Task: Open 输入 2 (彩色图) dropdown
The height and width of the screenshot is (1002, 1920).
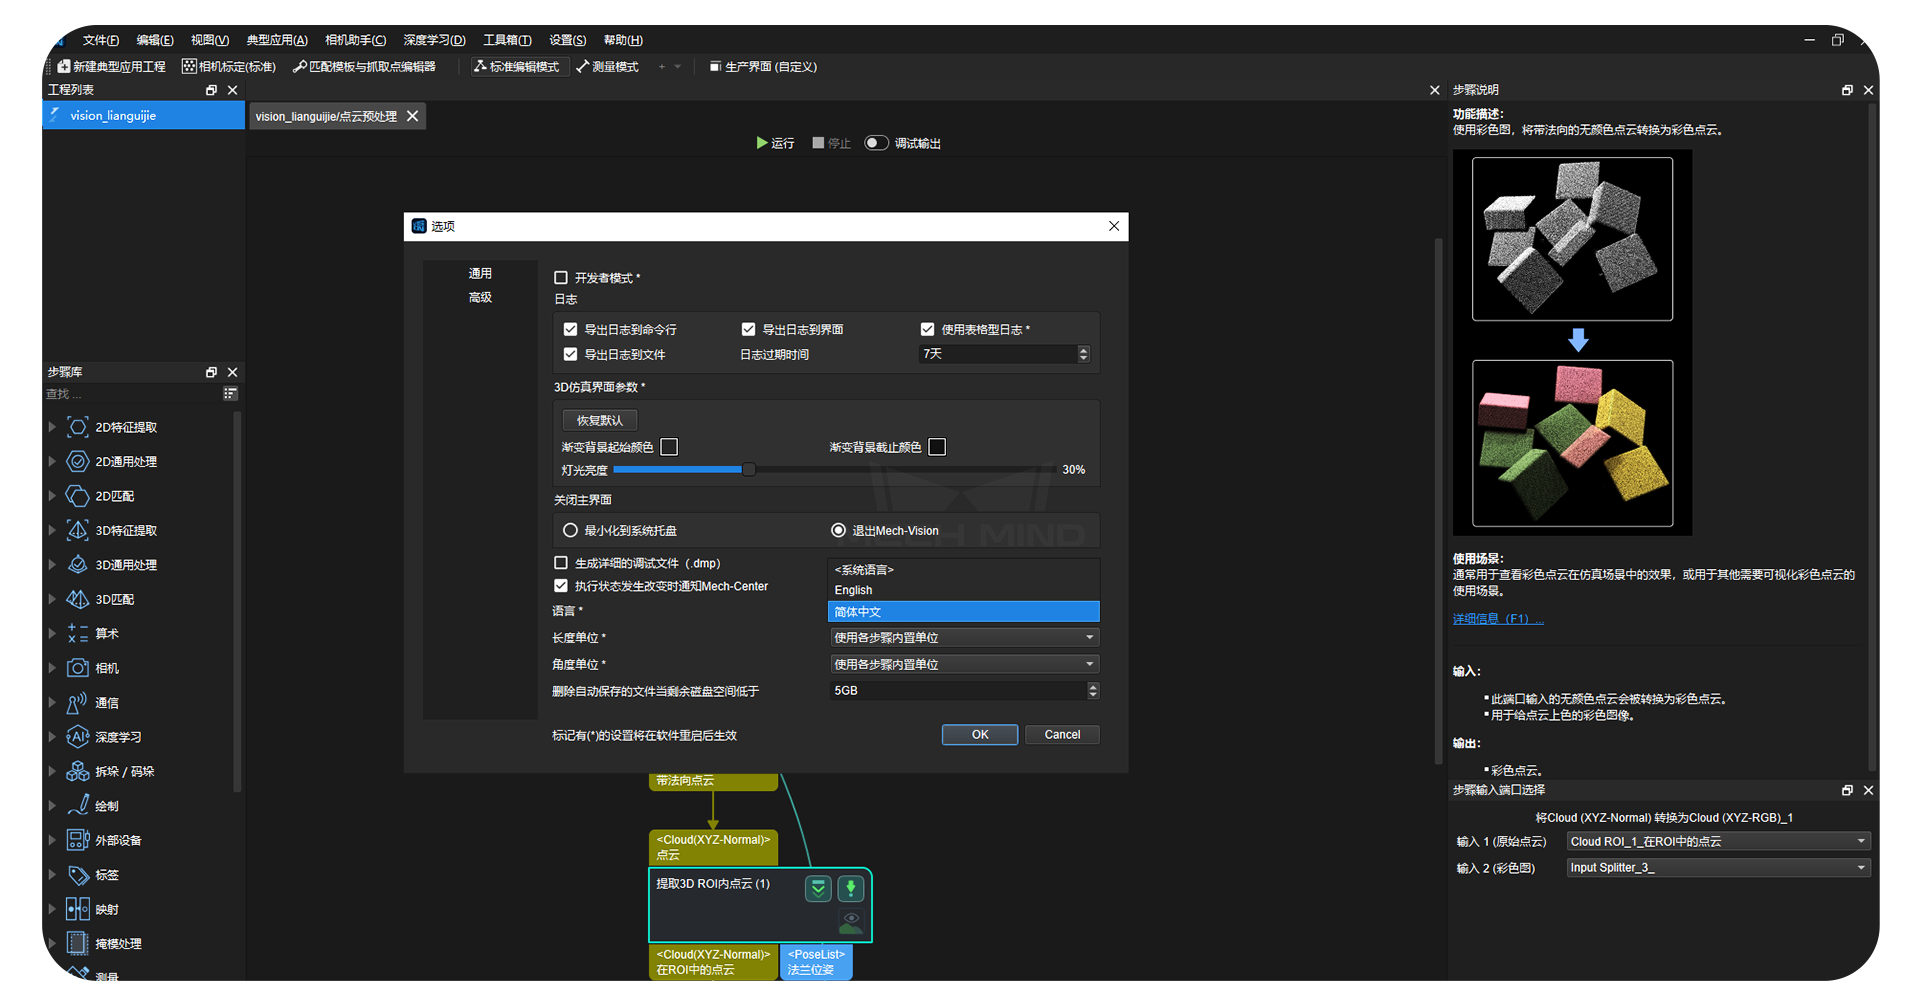Action: [x=1718, y=868]
